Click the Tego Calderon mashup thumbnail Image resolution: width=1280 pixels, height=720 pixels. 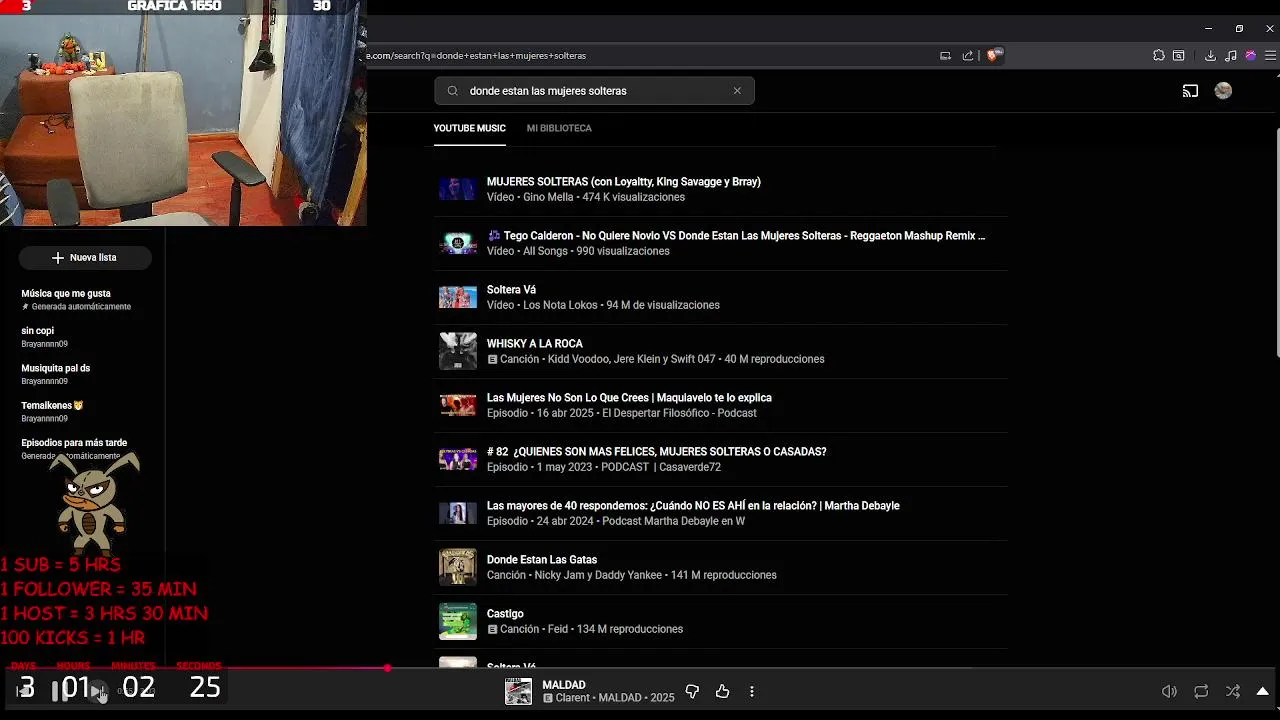[458, 243]
